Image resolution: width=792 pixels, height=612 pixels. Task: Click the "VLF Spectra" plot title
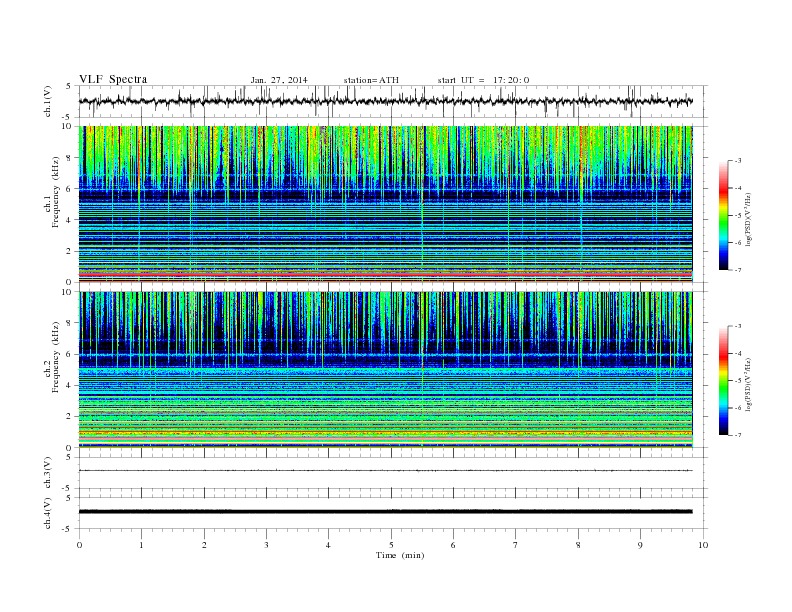(113, 79)
